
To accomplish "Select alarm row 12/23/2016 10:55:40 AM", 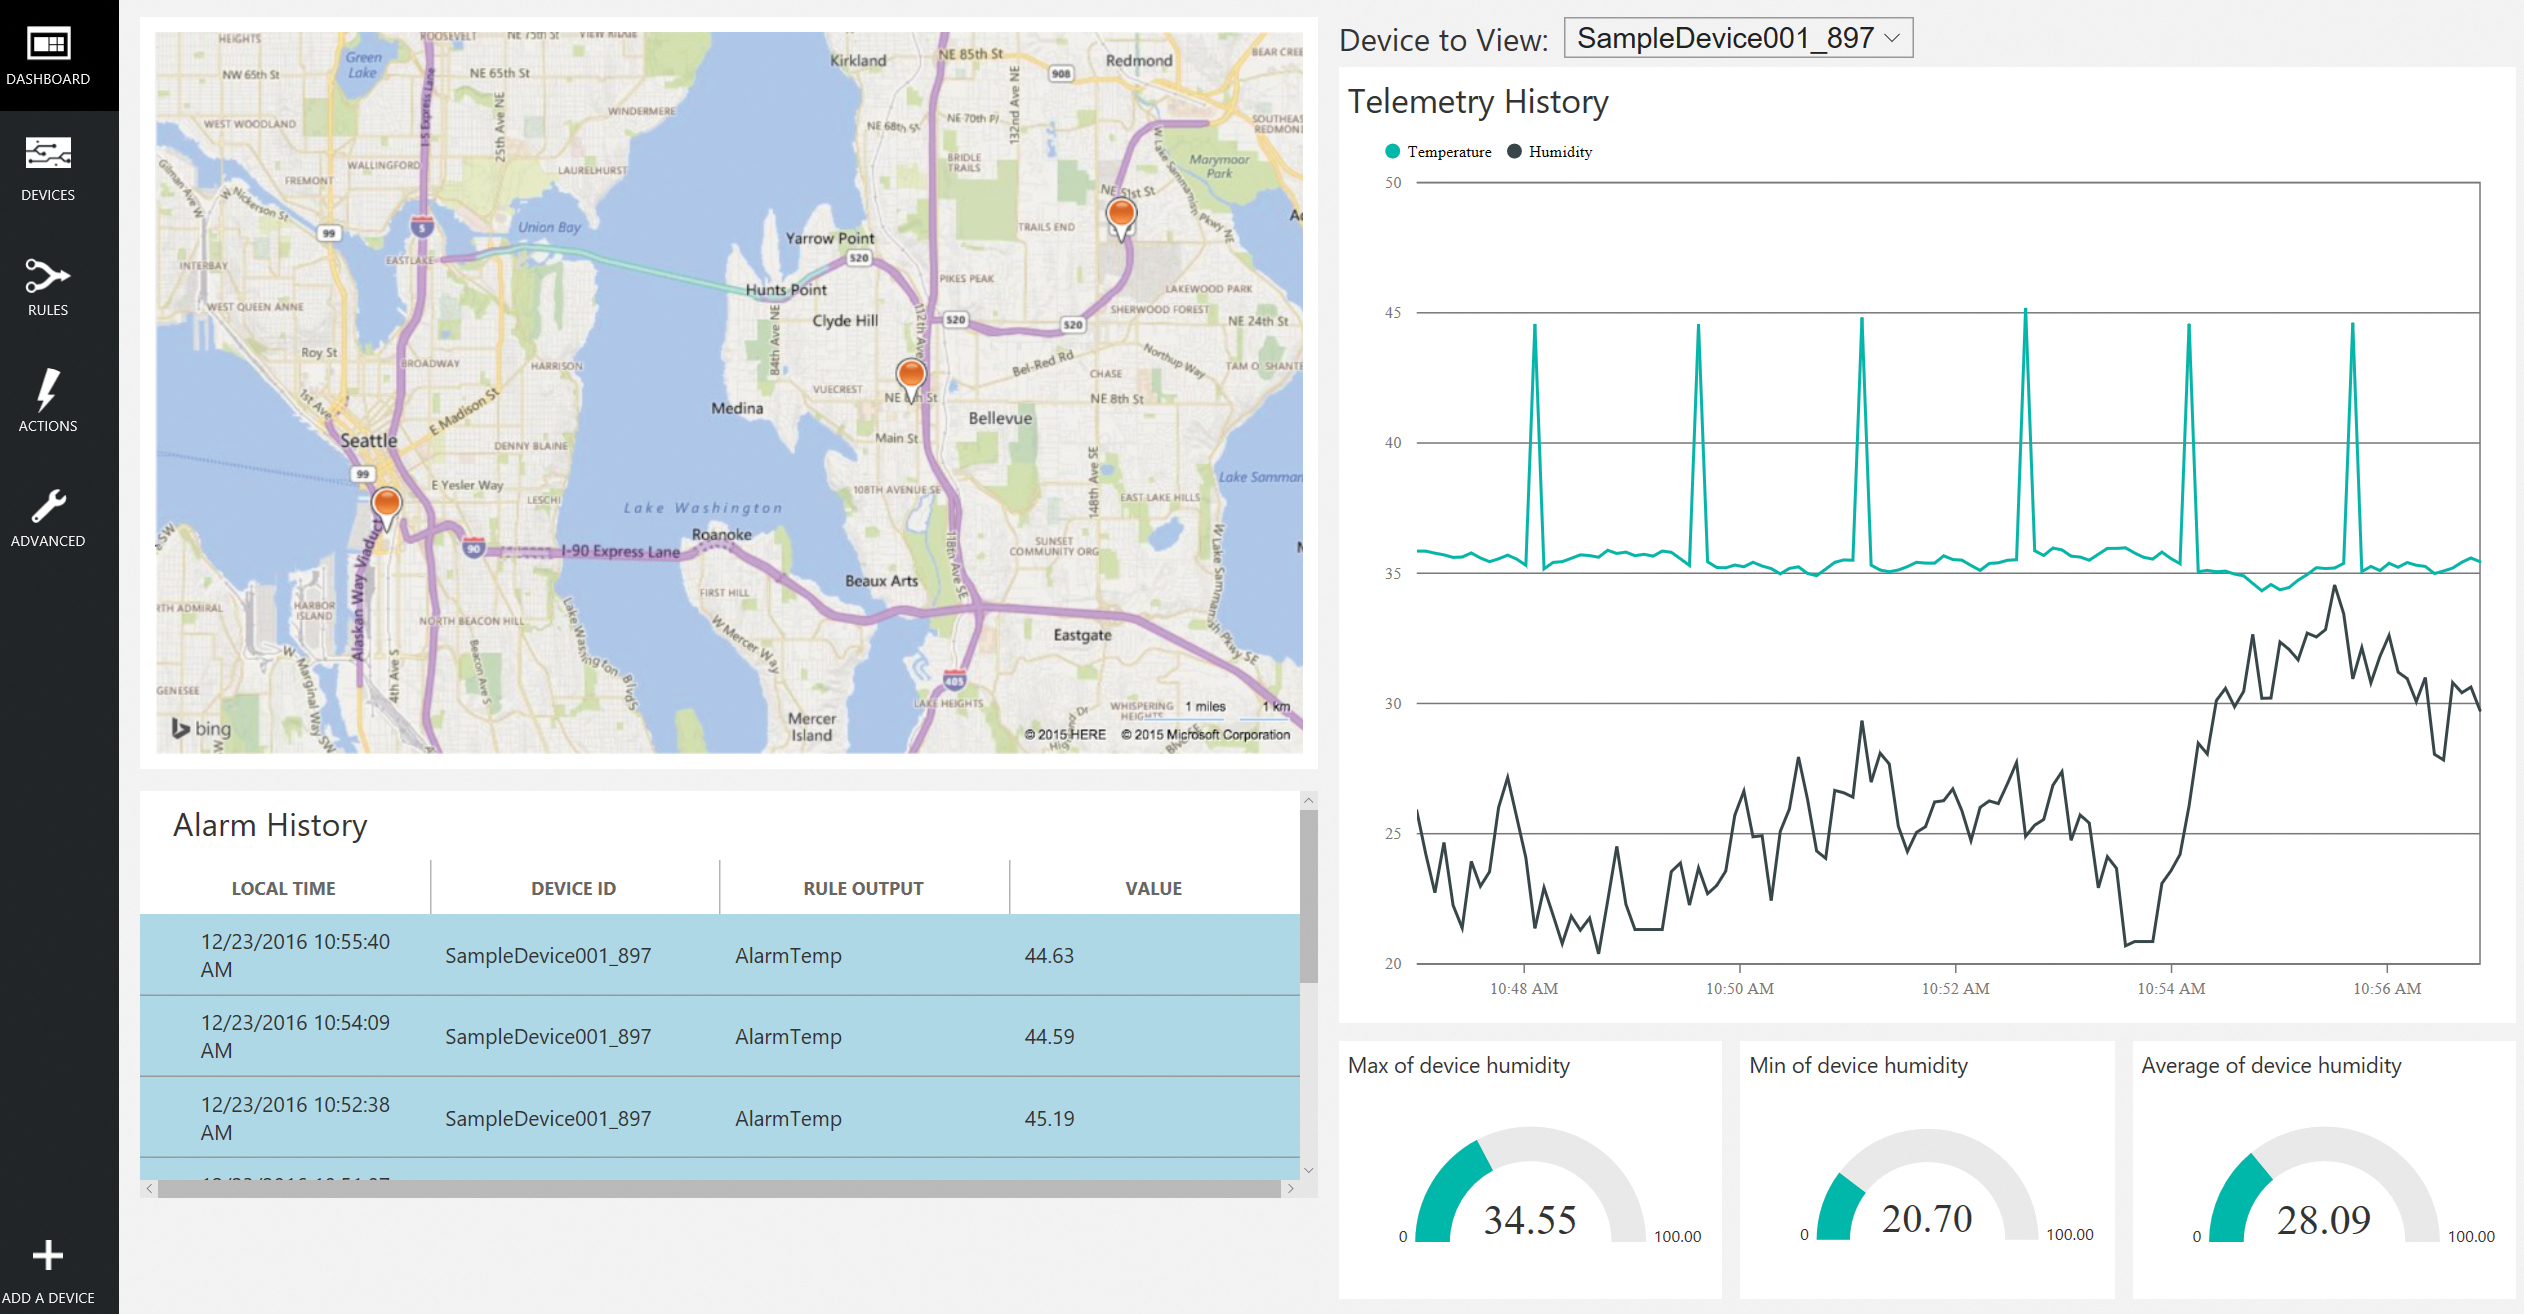I will click(x=720, y=955).
